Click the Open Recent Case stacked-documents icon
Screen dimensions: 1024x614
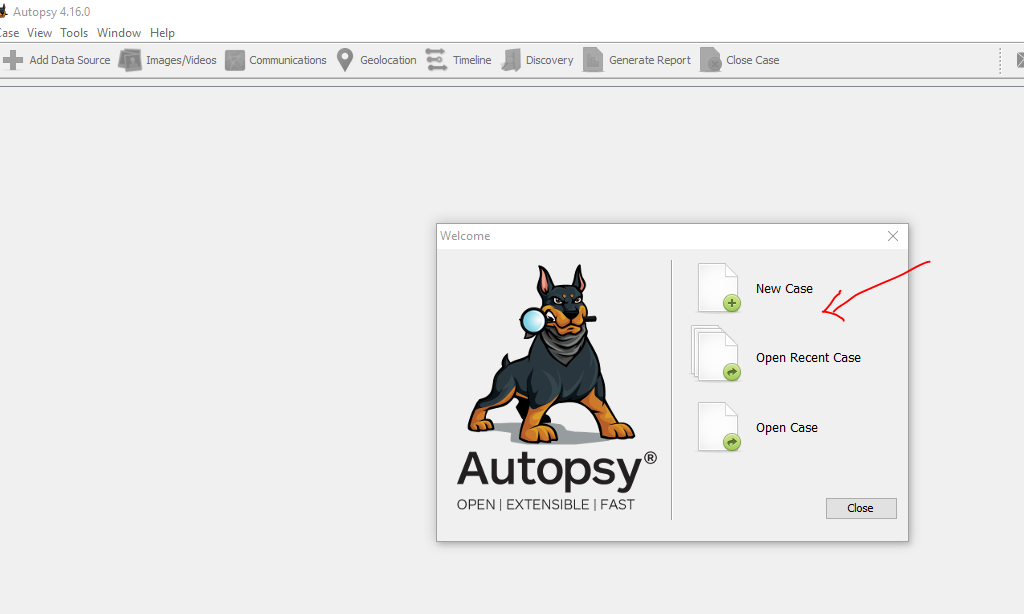point(716,353)
